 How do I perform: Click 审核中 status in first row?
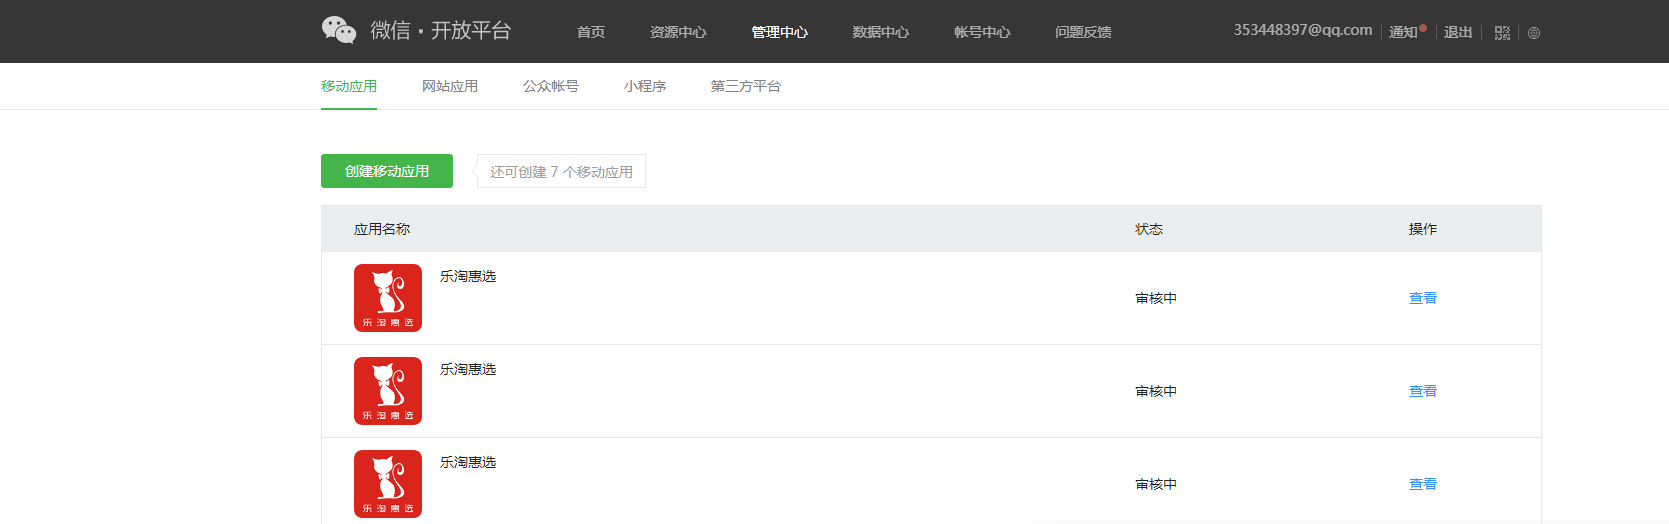point(1156,298)
